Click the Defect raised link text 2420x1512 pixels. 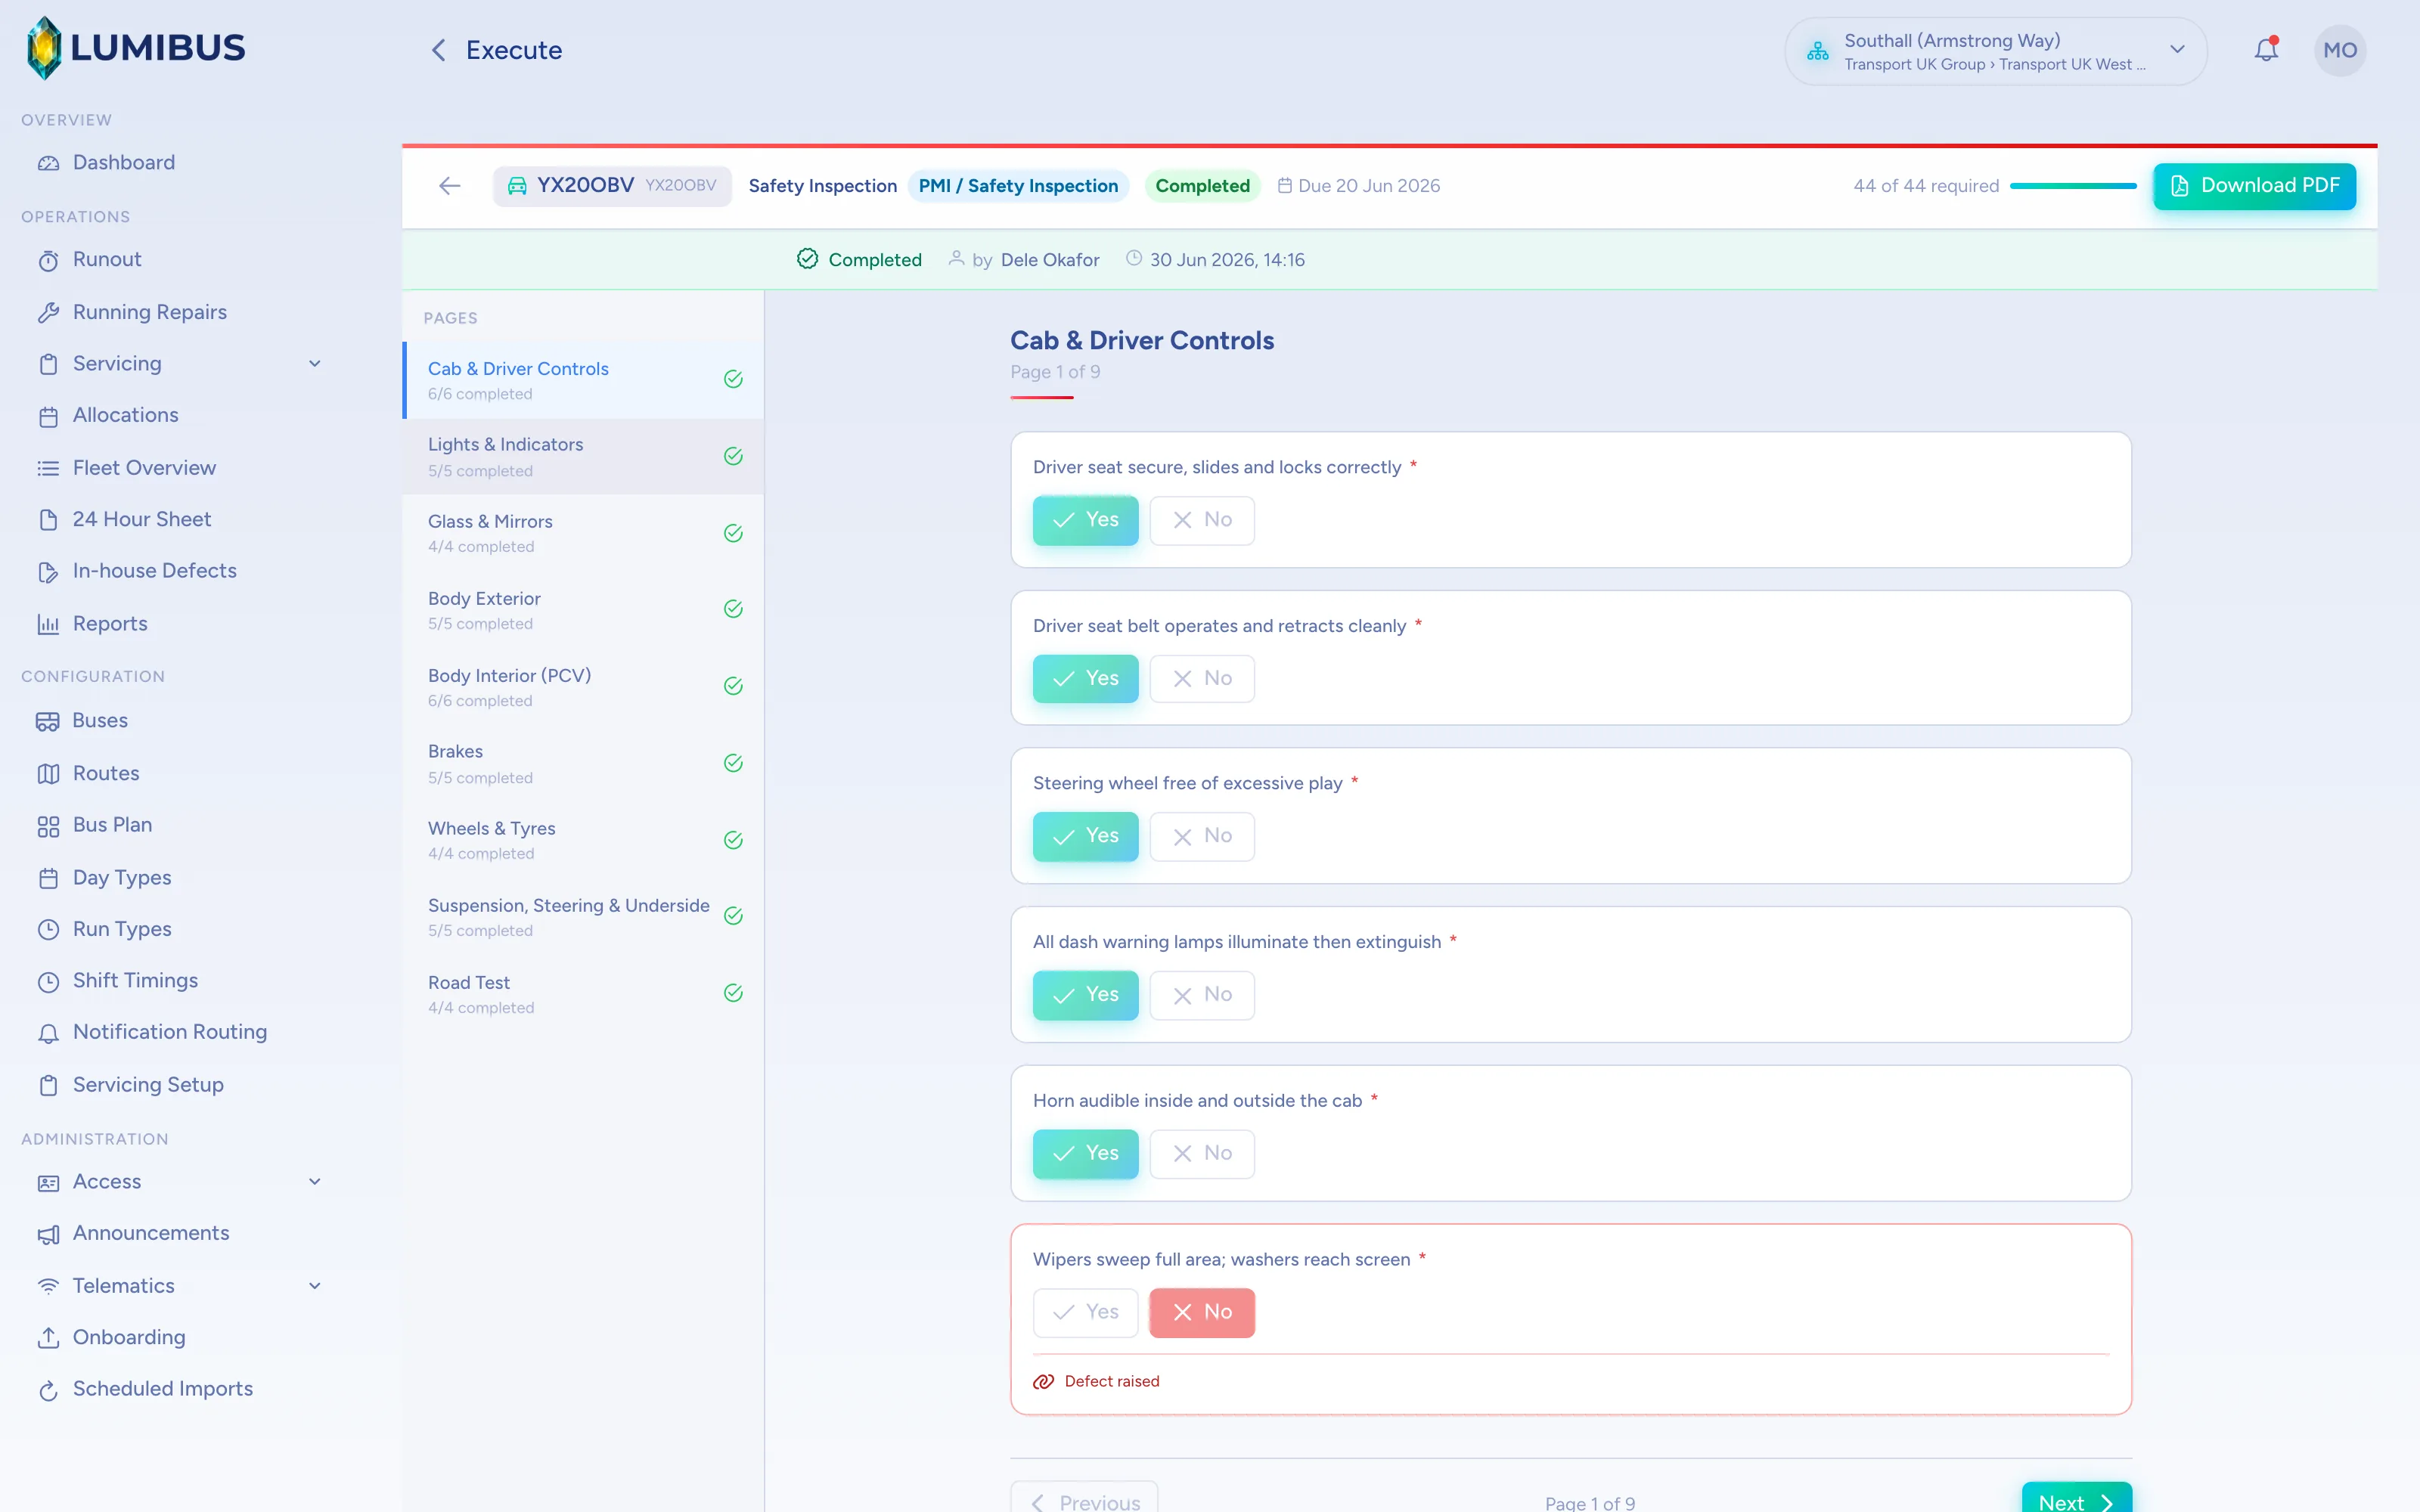click(x=1112, y=1382)
